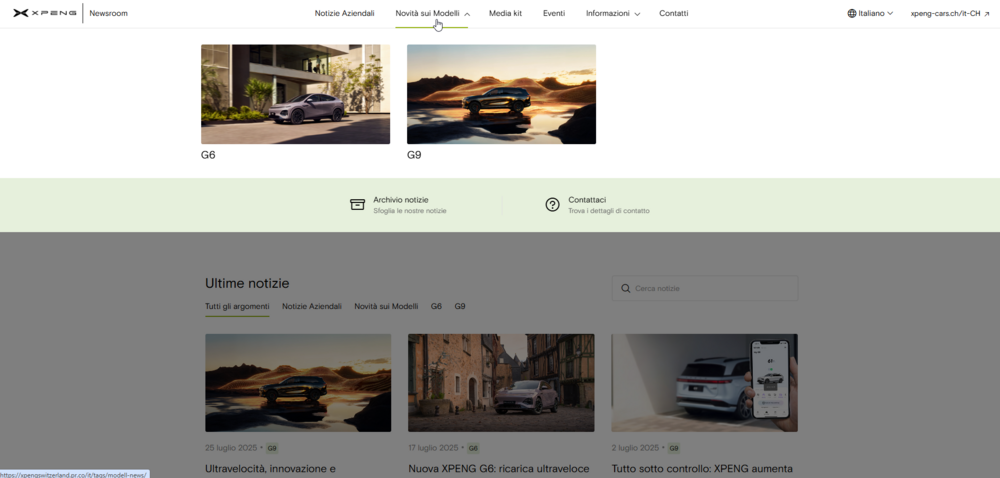1000x478 pixels.
Task: Open the Contatti navigation link
Action: click(x=673, y=14)
